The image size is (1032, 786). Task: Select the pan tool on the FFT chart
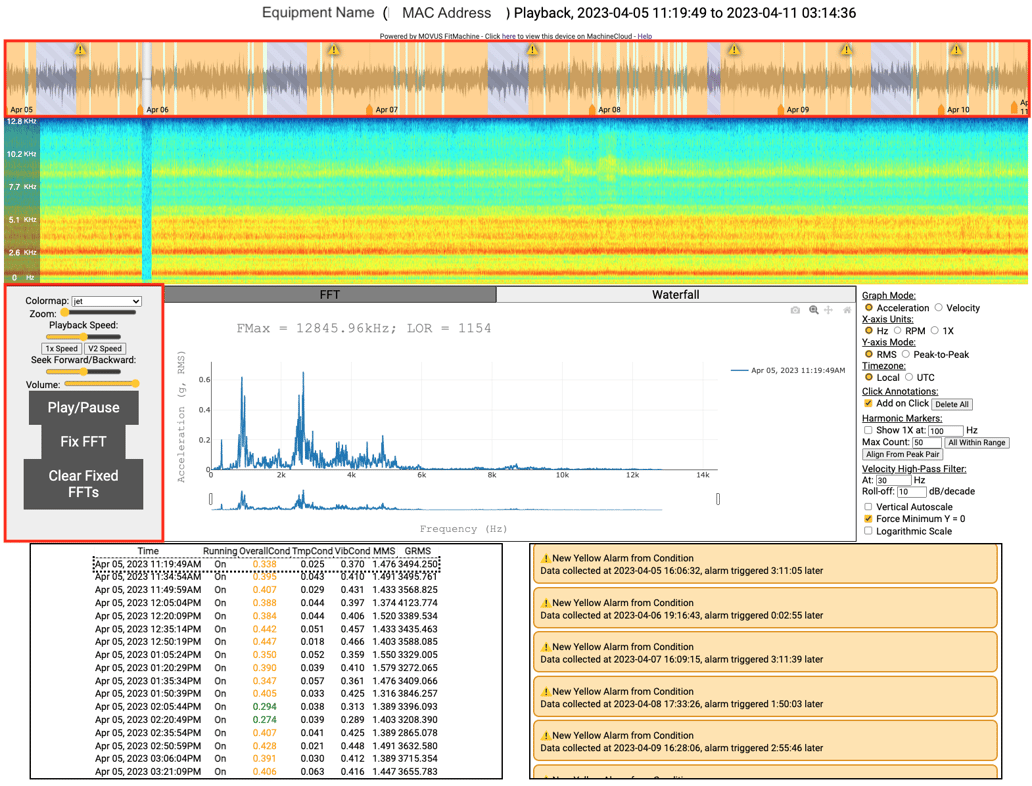click(x=828, y=310)
